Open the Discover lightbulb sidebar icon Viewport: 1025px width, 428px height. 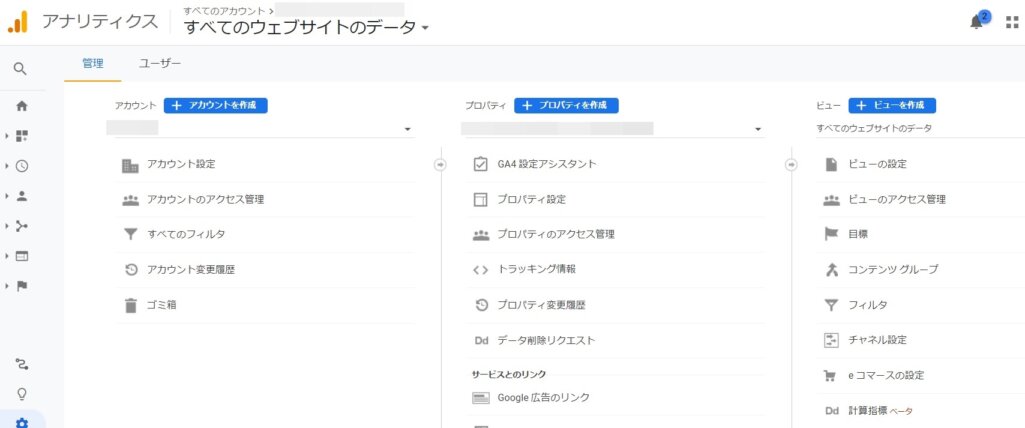[x=22, y=394]
